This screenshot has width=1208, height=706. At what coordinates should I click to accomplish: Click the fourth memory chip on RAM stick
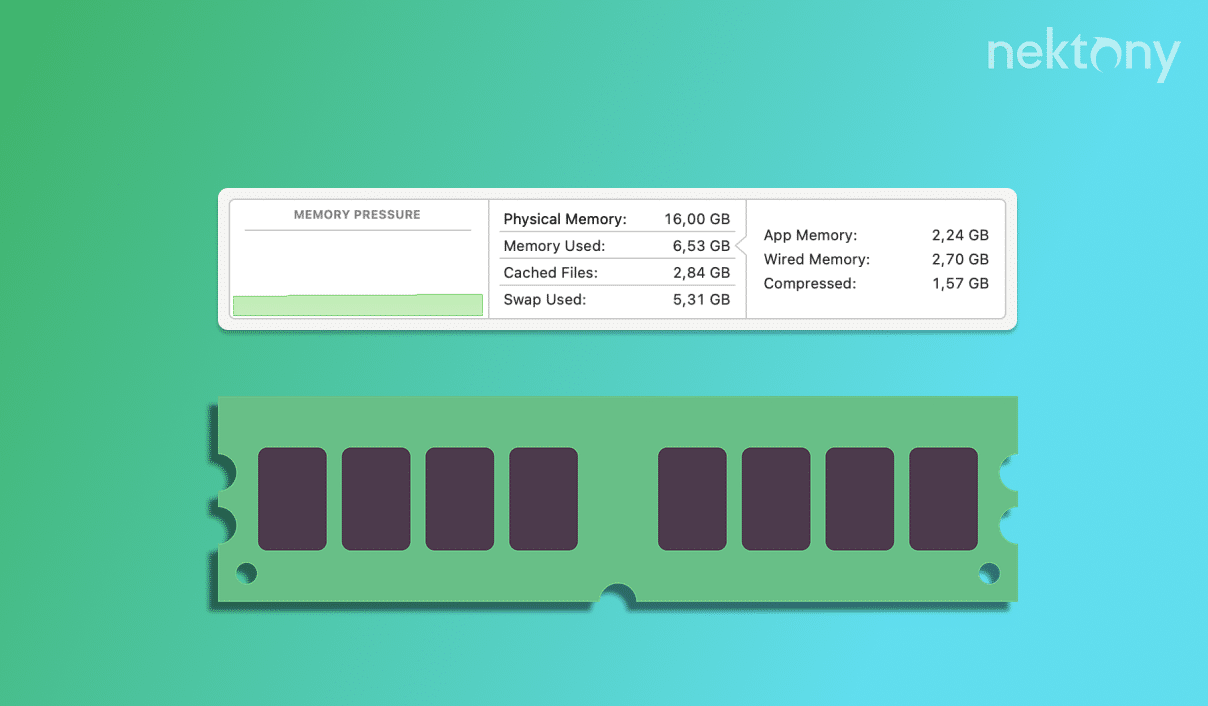(543, 498)
